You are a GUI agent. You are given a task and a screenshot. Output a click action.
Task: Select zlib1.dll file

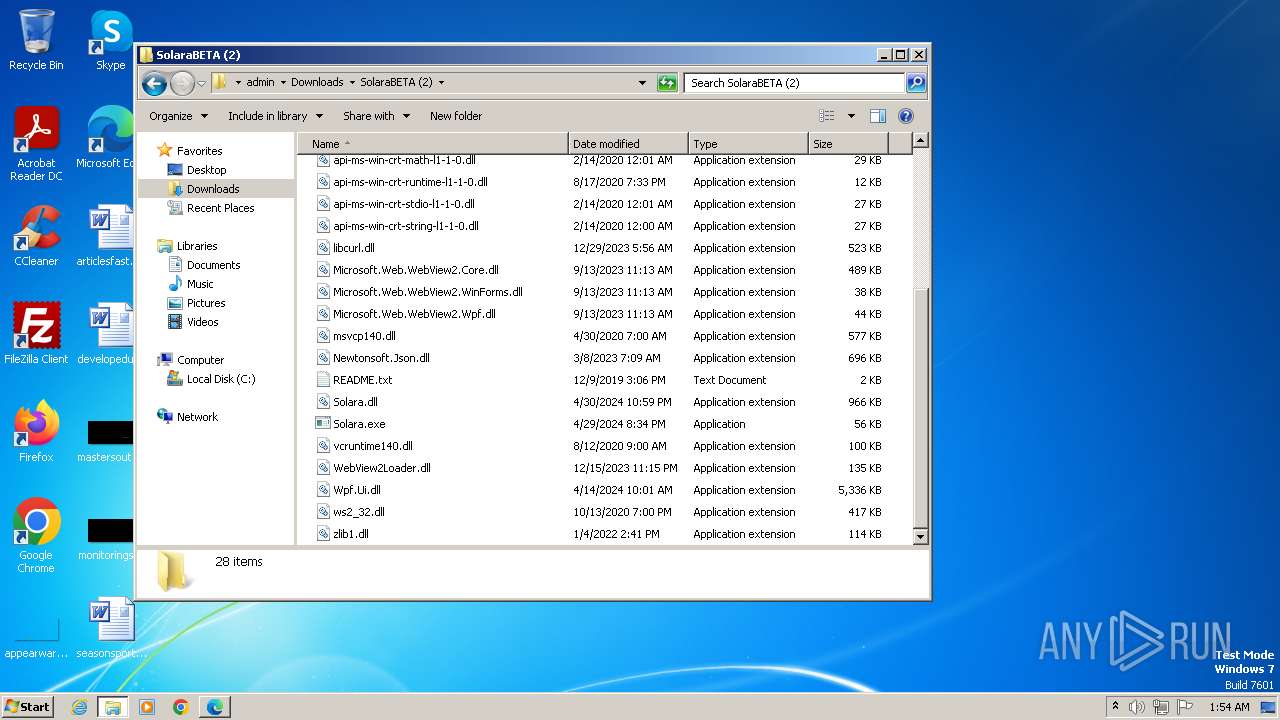pos(350,534)
